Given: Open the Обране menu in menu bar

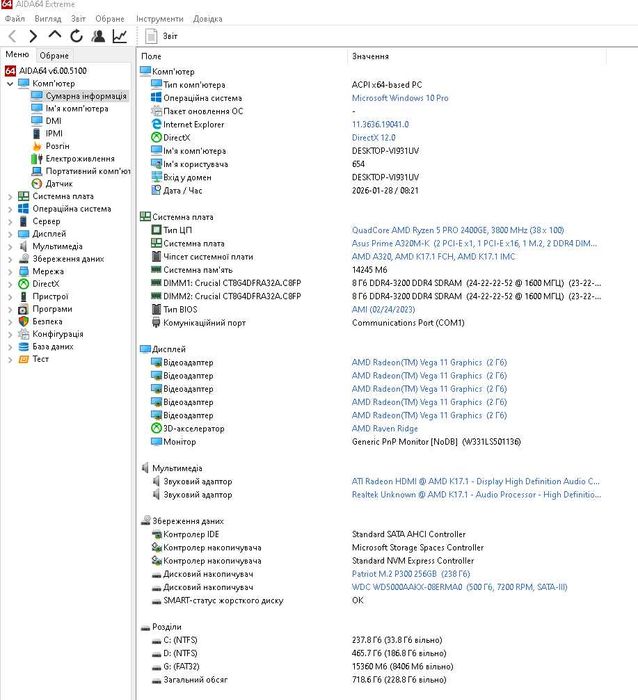Looking at the screenshot, I should click(x=110, y=19).
